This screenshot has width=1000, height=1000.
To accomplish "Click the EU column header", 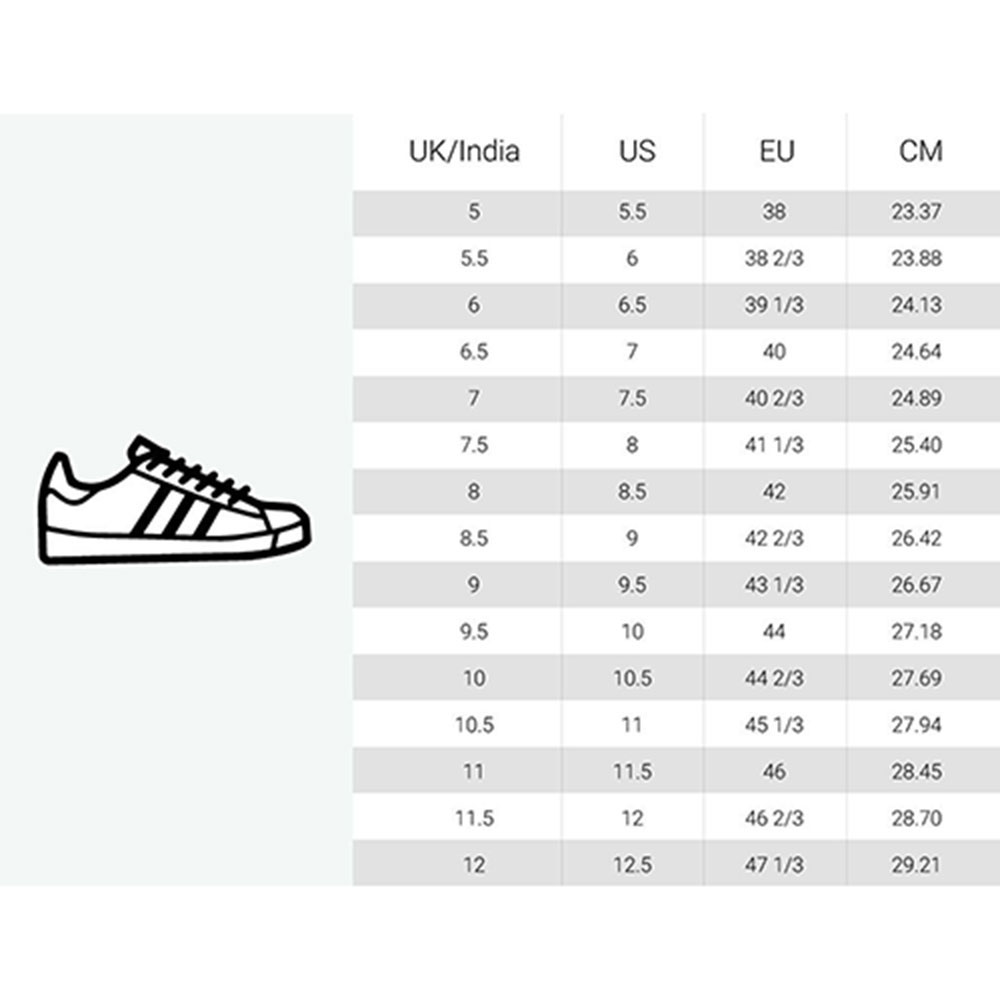I will coord(777,151).
